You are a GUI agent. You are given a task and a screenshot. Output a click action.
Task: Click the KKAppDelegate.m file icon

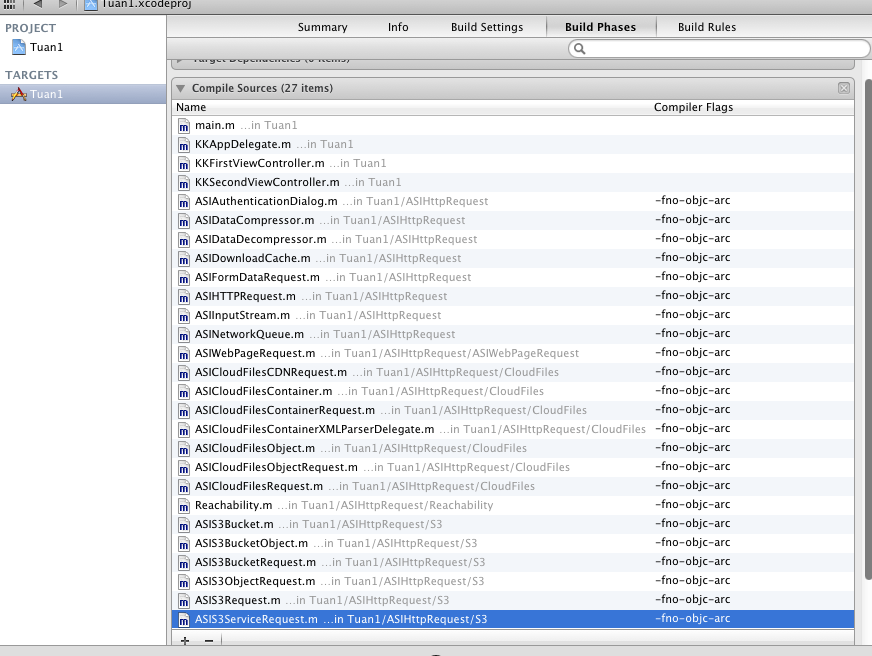[x=184, y=145]
